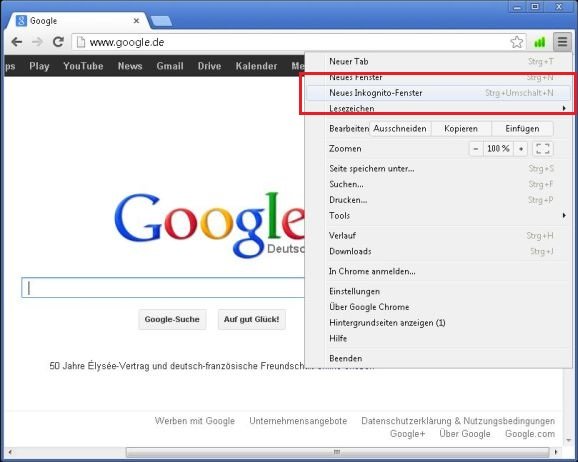Click the Auf gut Glück! button
This screenshot has width=578, height=462.
pyautogui.click(x=252, y=319)
